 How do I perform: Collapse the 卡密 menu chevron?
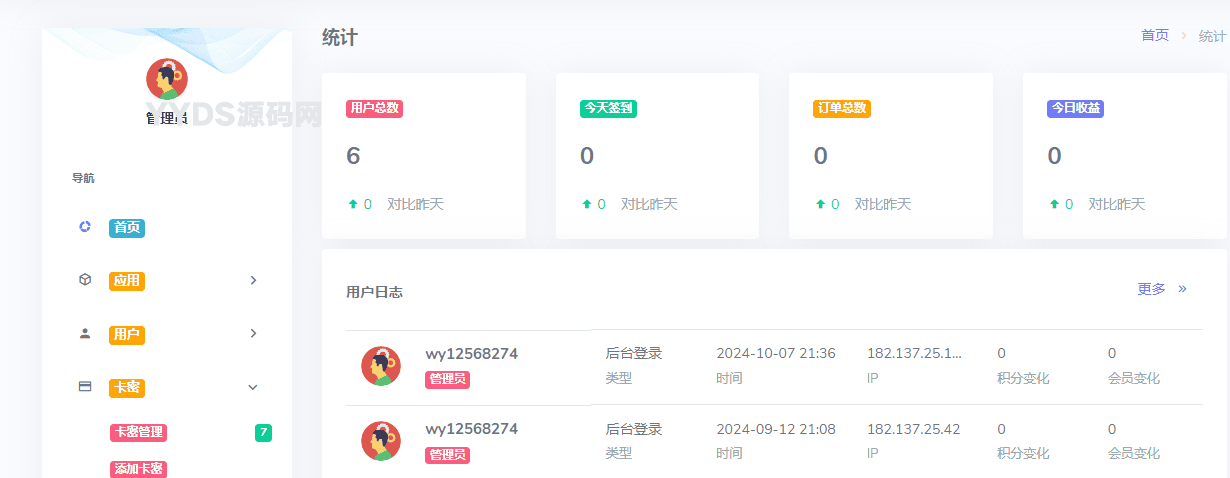[x=254, y=387]
